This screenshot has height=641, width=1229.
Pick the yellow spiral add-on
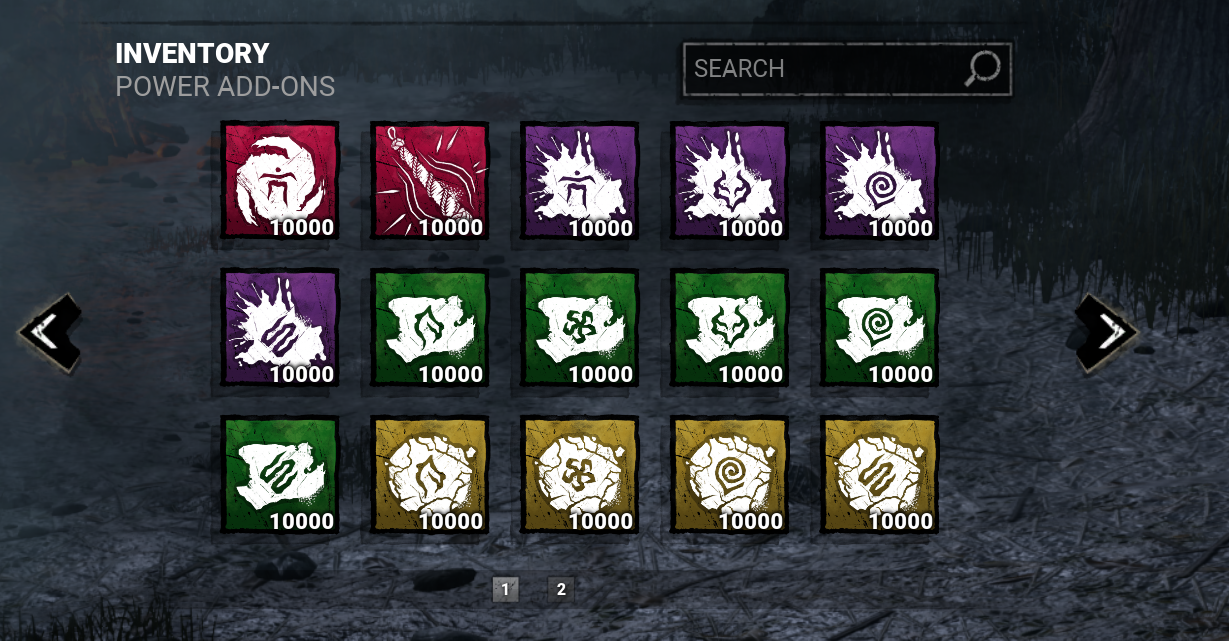click(730, 475)
